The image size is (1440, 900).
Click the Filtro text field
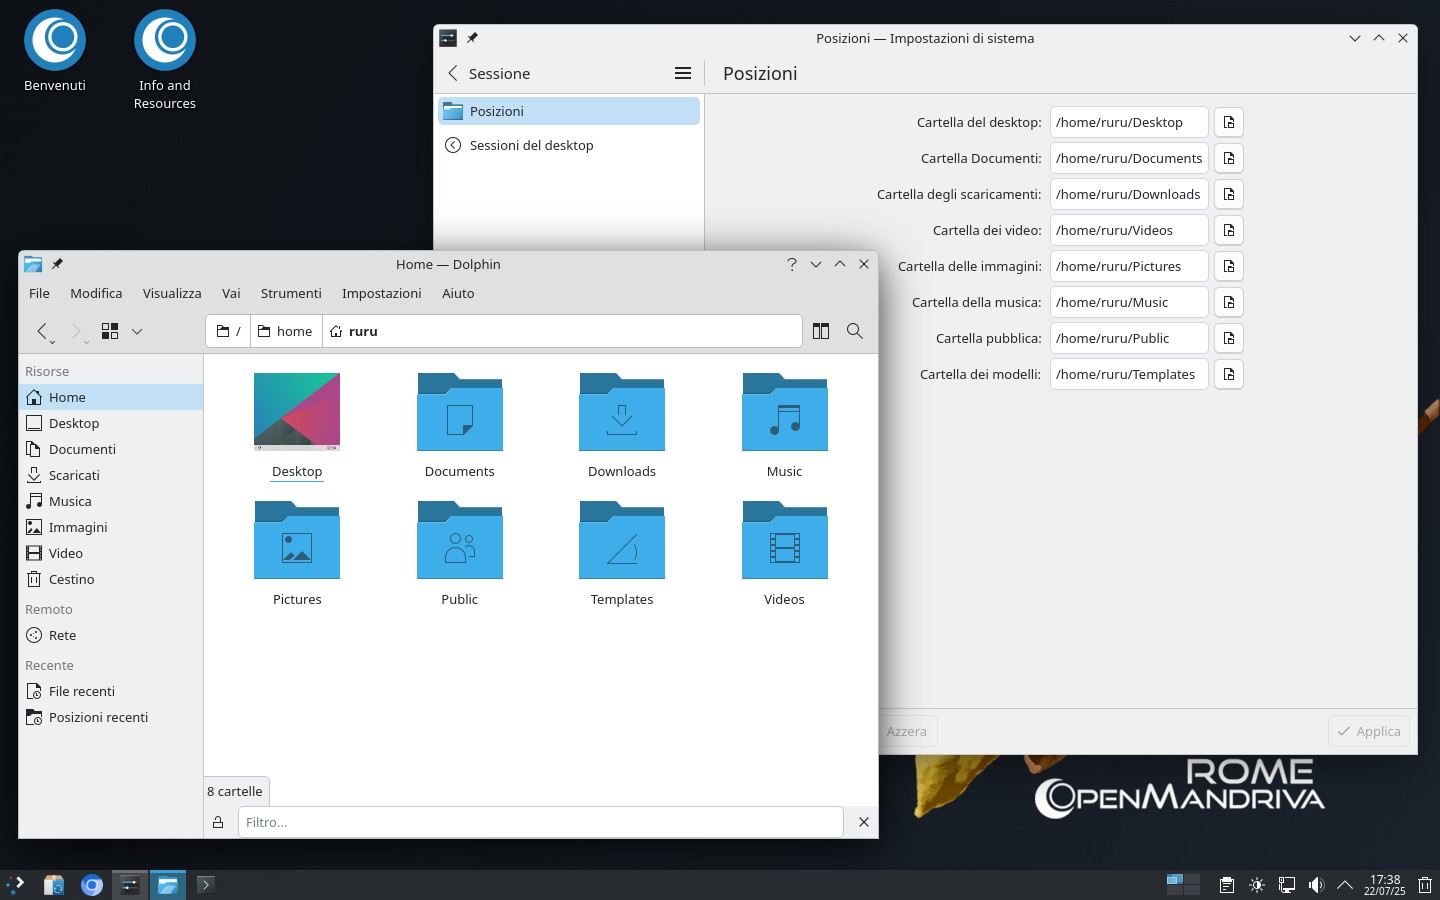pos(540,822)
